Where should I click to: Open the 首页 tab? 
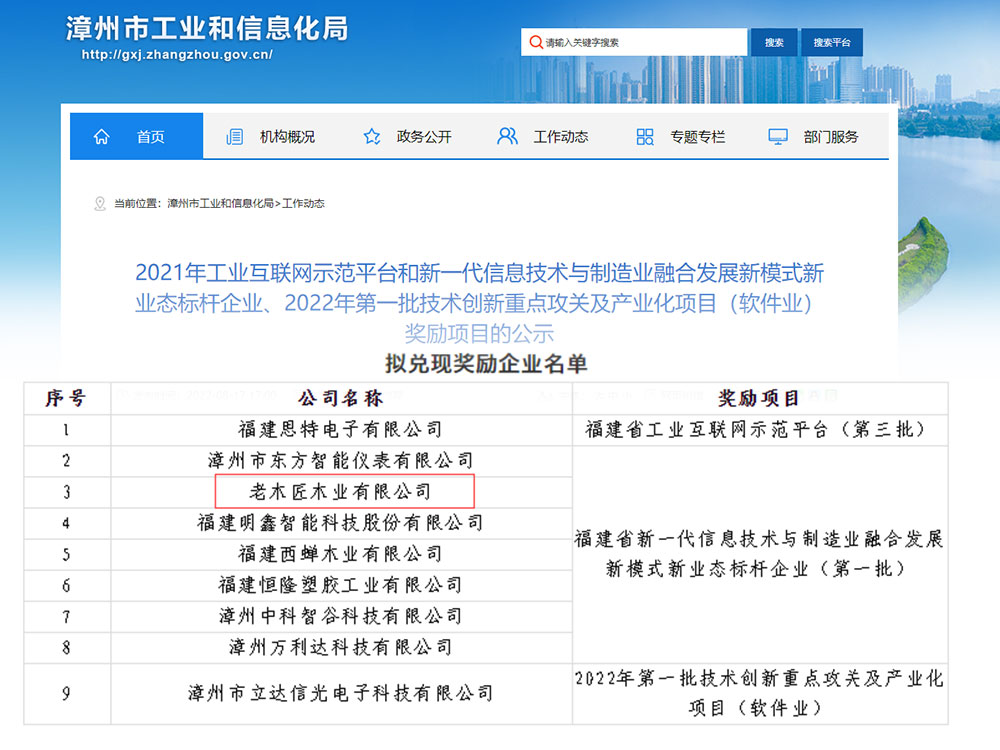pyautogui.click(x=150, y=137)
